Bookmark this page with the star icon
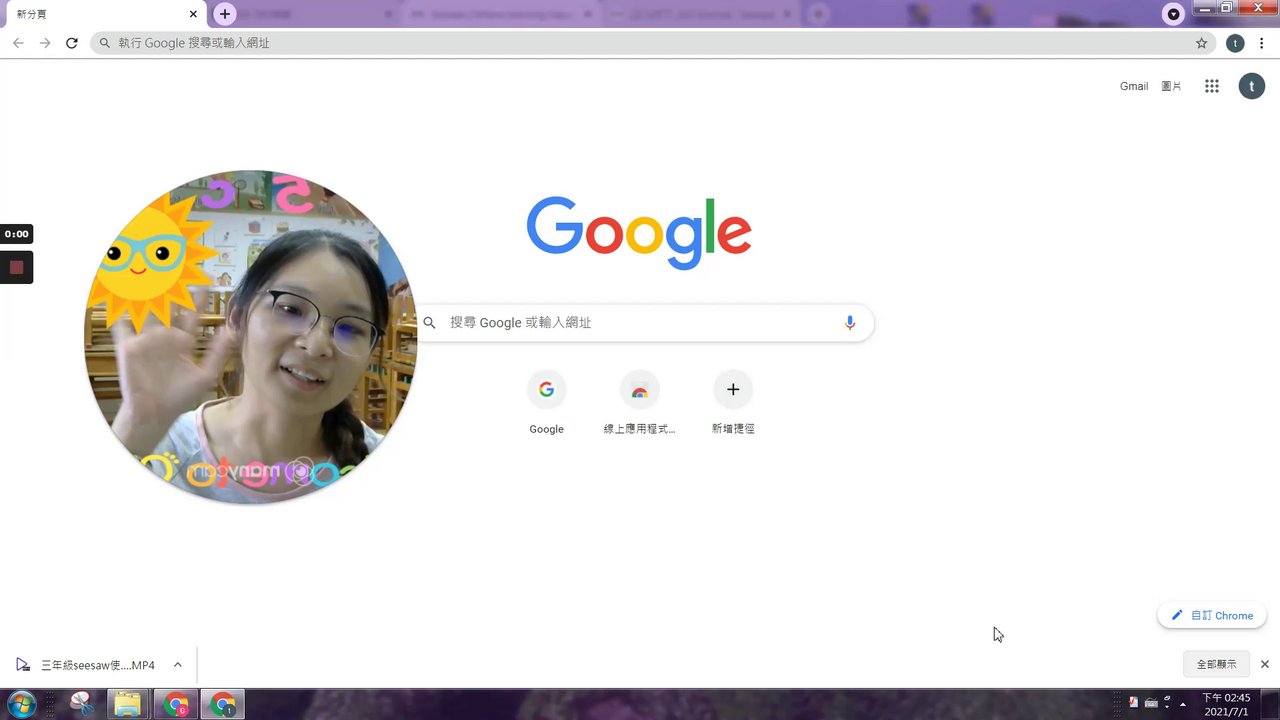Screen dimensions: 1280x720 click(x=1202, y=43)
